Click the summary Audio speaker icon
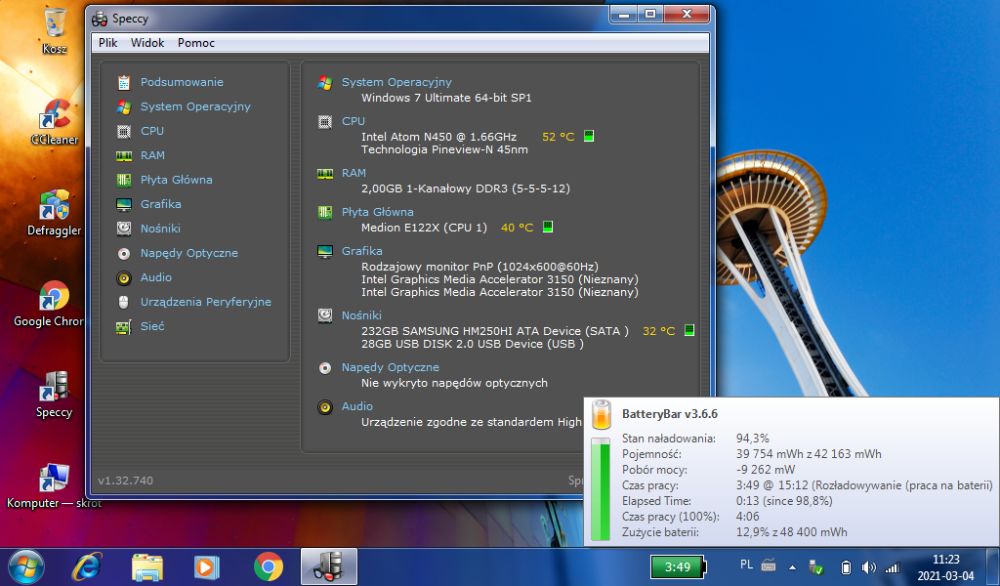 [325, 407]
